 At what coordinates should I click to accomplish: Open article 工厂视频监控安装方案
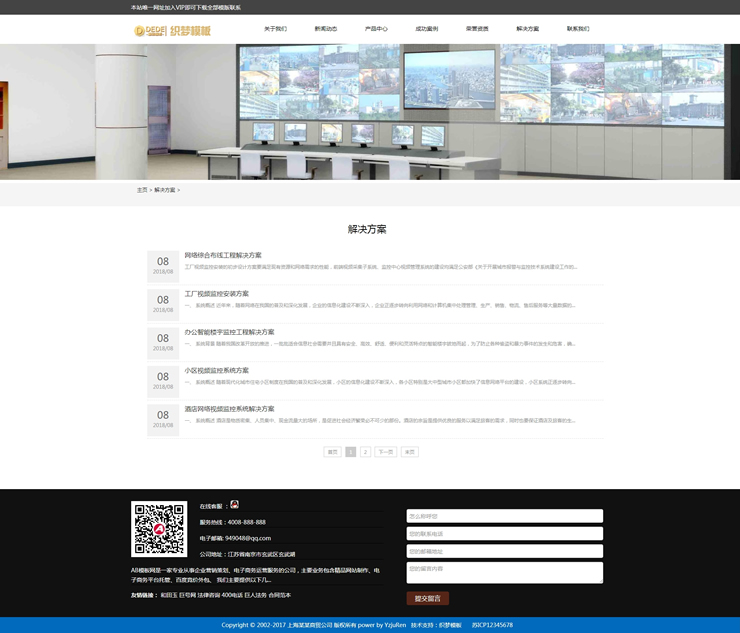click(216, 294)
